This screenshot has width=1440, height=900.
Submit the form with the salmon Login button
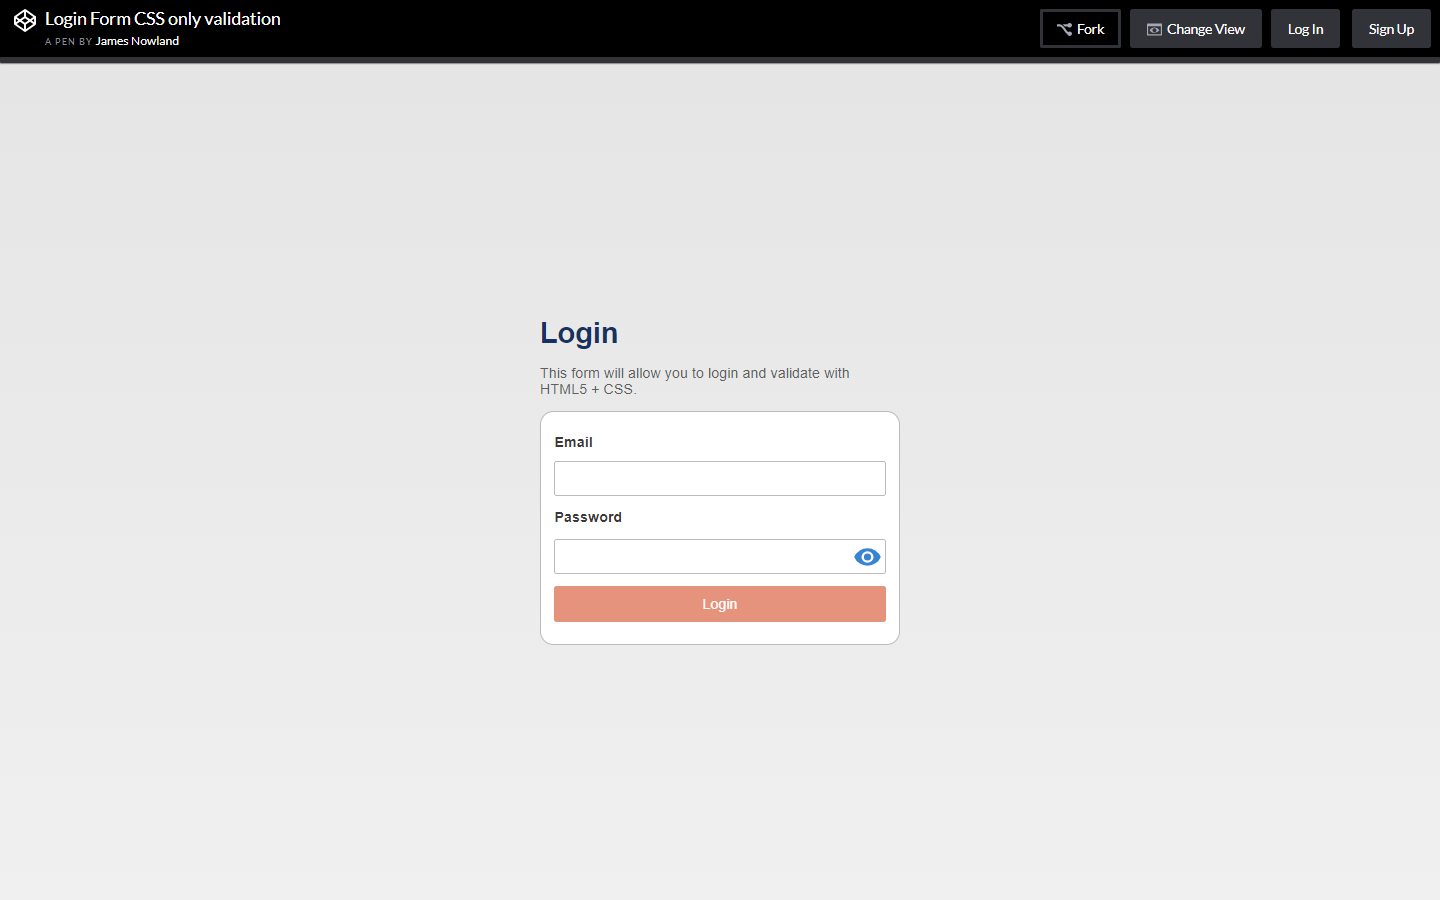pyautogui.click(x=720, y=604)
